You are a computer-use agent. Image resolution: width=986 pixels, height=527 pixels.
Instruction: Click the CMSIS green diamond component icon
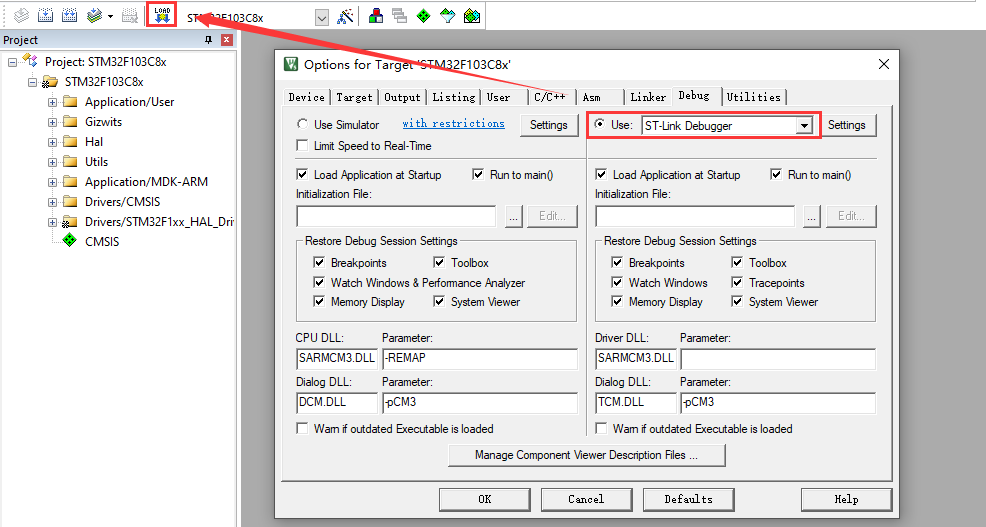click(x=70, y=241)
